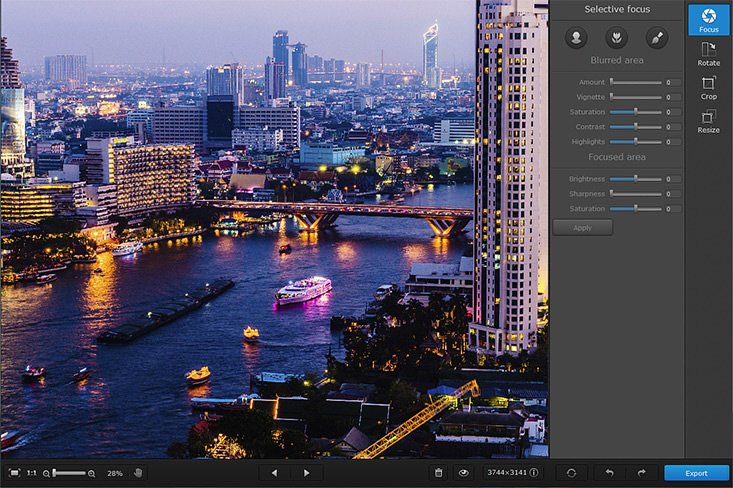Set zoom to 1:1 actual size
The width and height of the screenshot is (733, 488).
click(32, 473)
